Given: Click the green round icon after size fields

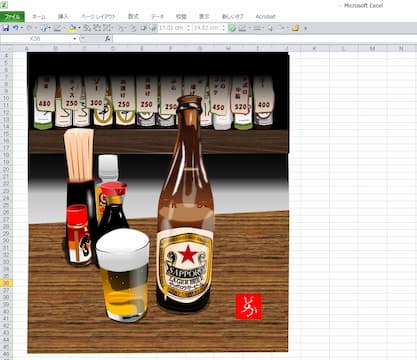Looking at the screenshot, I should (232, 28).
